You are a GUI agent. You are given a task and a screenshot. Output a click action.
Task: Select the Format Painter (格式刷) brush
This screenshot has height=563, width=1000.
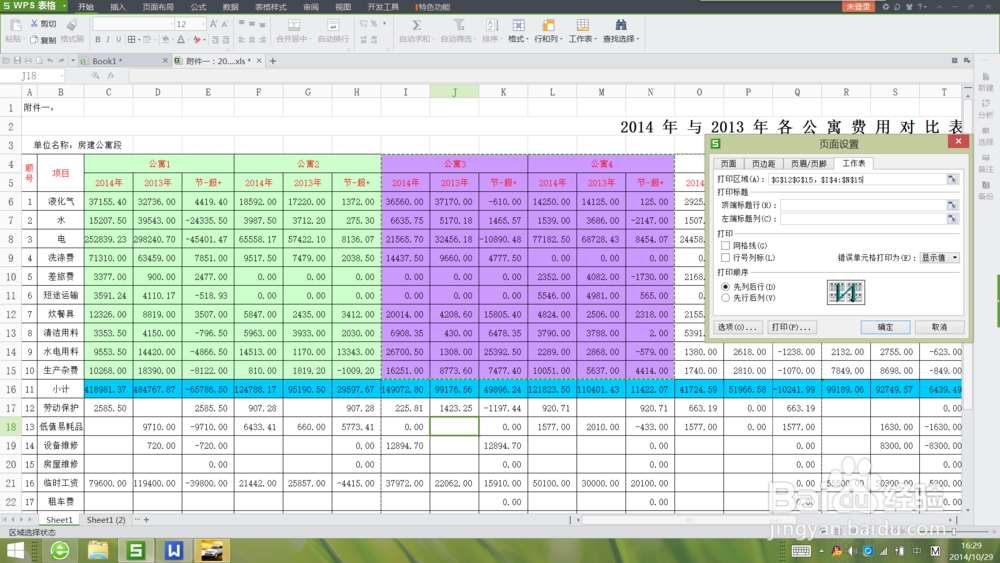pyautogui.click(x=71, y=25)
